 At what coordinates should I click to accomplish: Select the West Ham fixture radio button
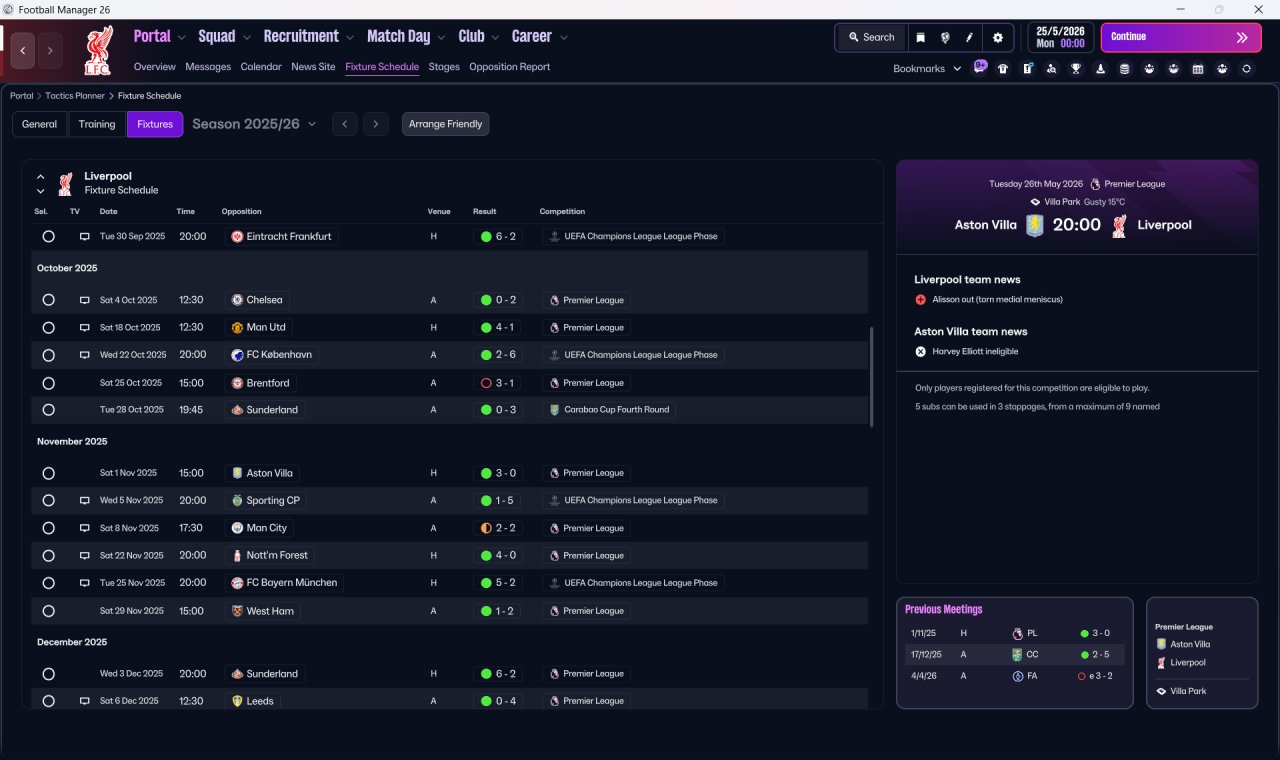[48, 611]
